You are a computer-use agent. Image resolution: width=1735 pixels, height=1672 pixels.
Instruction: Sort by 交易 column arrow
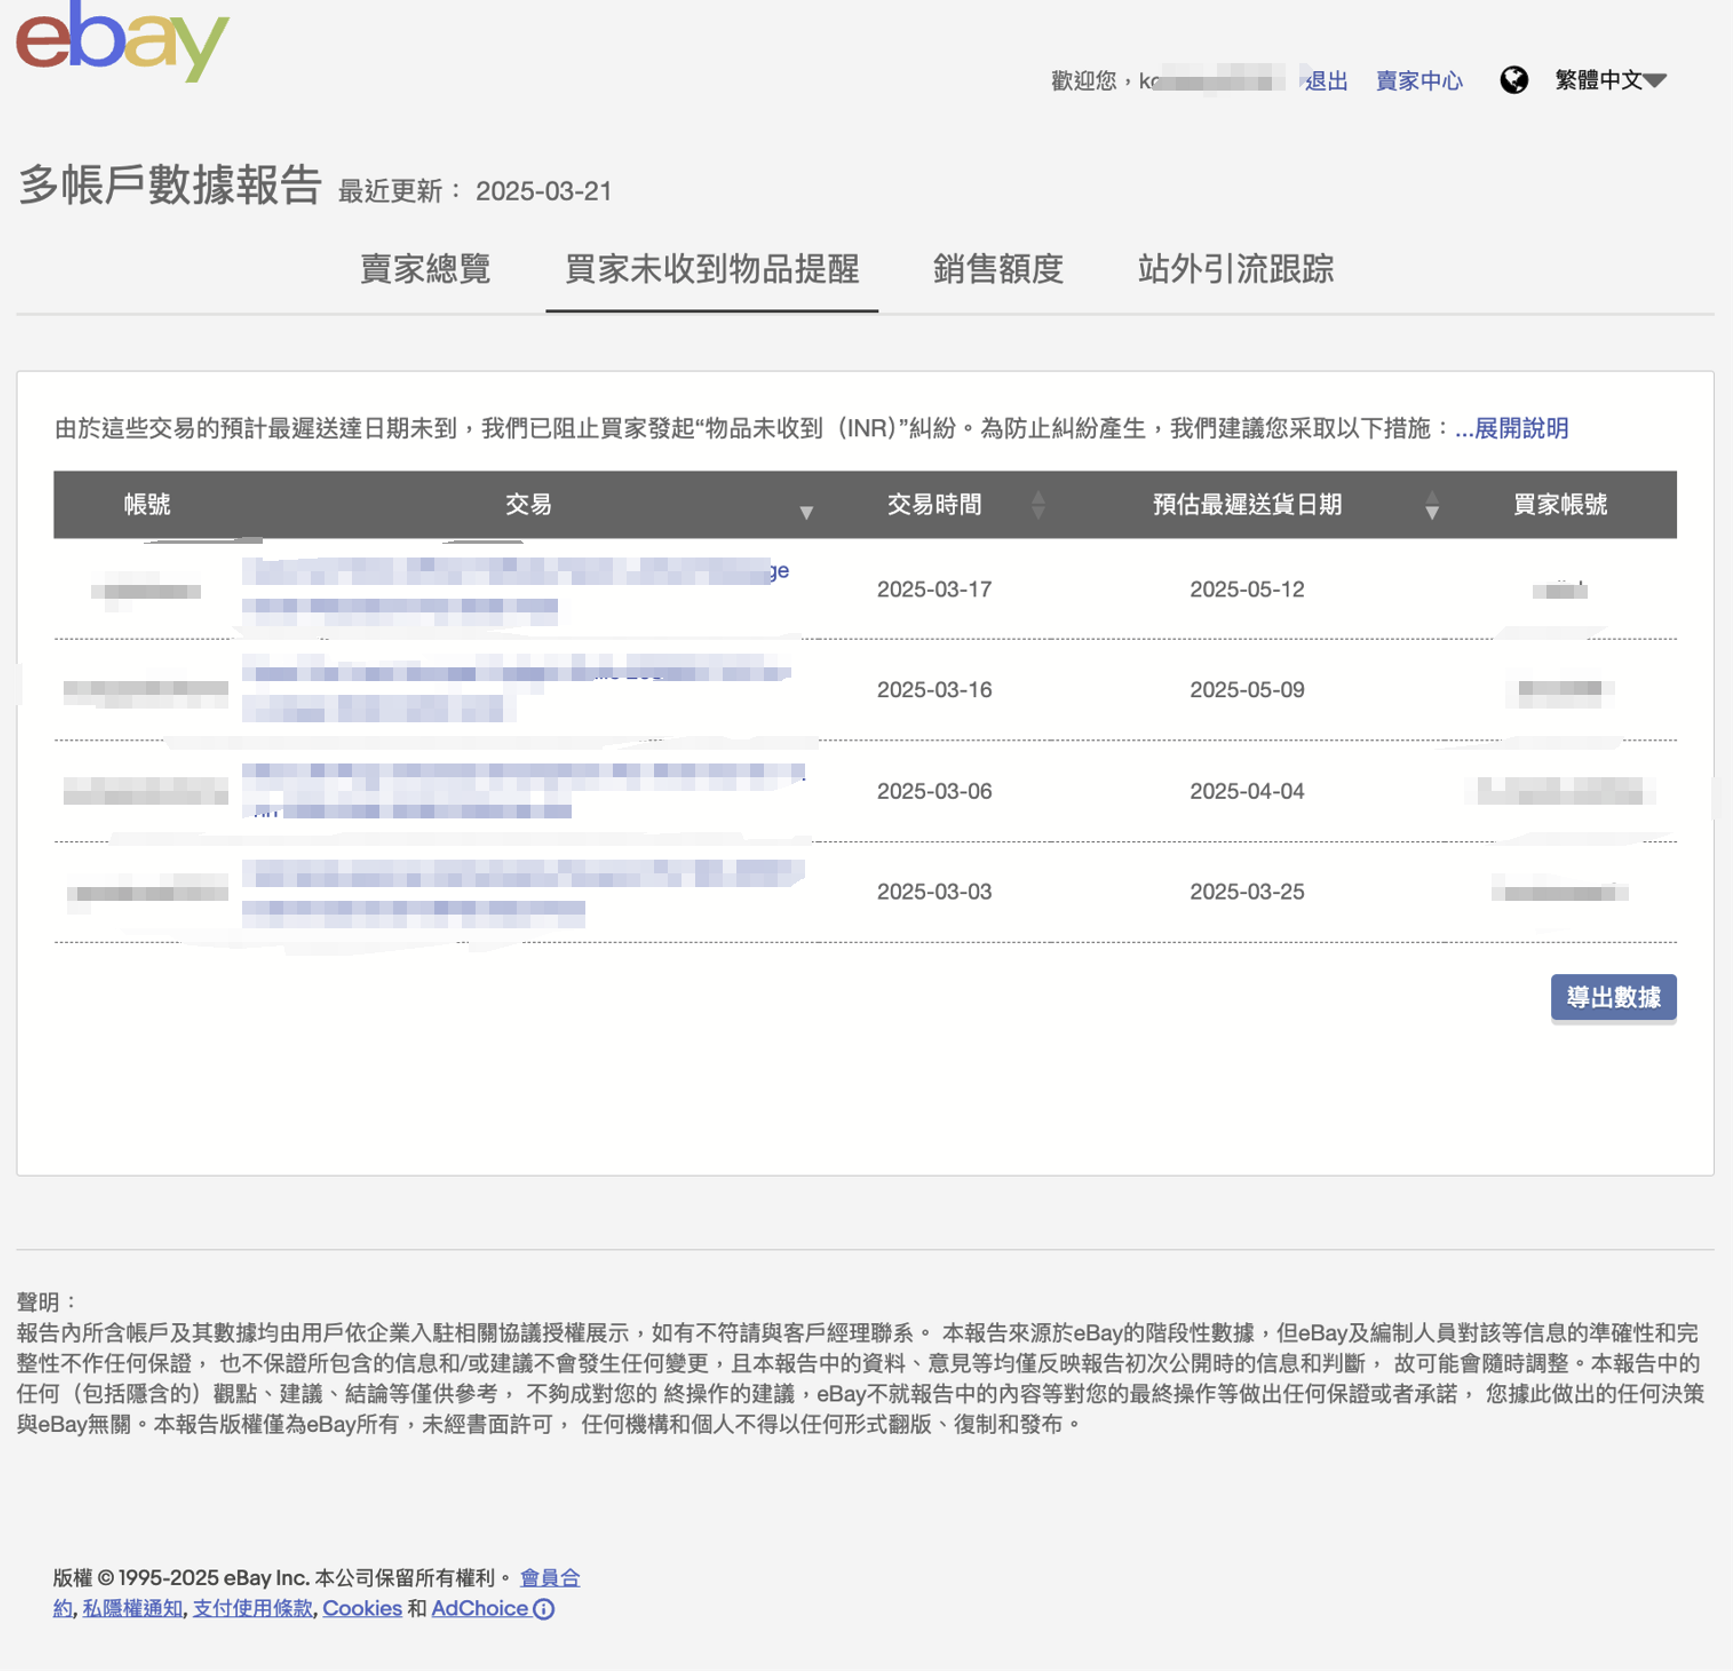click(806, 512)
